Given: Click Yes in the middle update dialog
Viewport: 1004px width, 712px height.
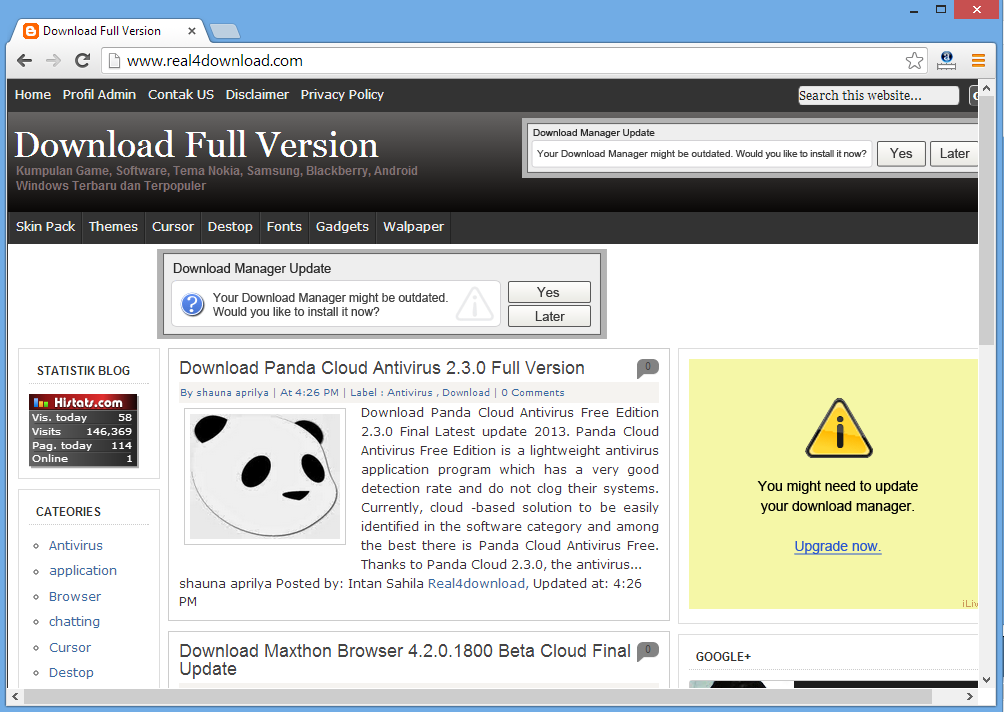Looking at the screenshot, I should (x=549, y=292).
